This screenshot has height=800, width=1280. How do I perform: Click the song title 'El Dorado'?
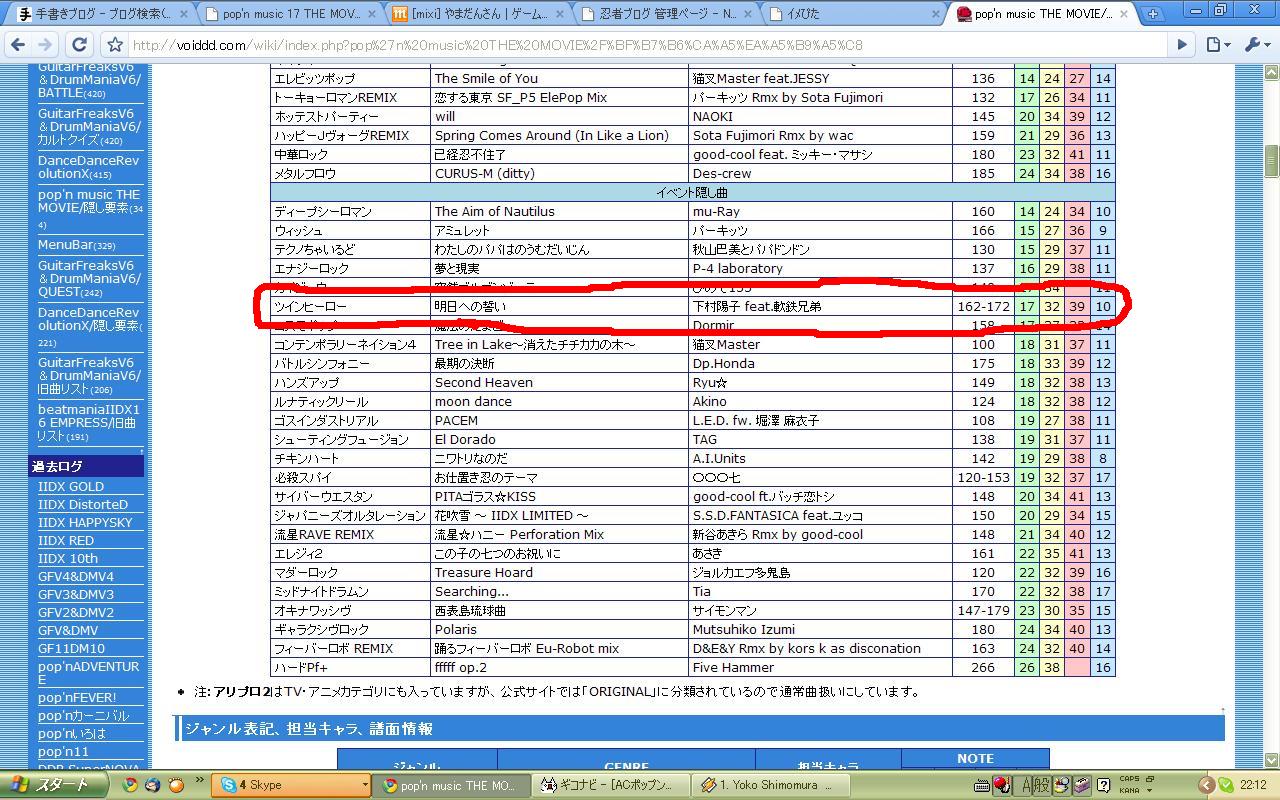click(465, 439)
